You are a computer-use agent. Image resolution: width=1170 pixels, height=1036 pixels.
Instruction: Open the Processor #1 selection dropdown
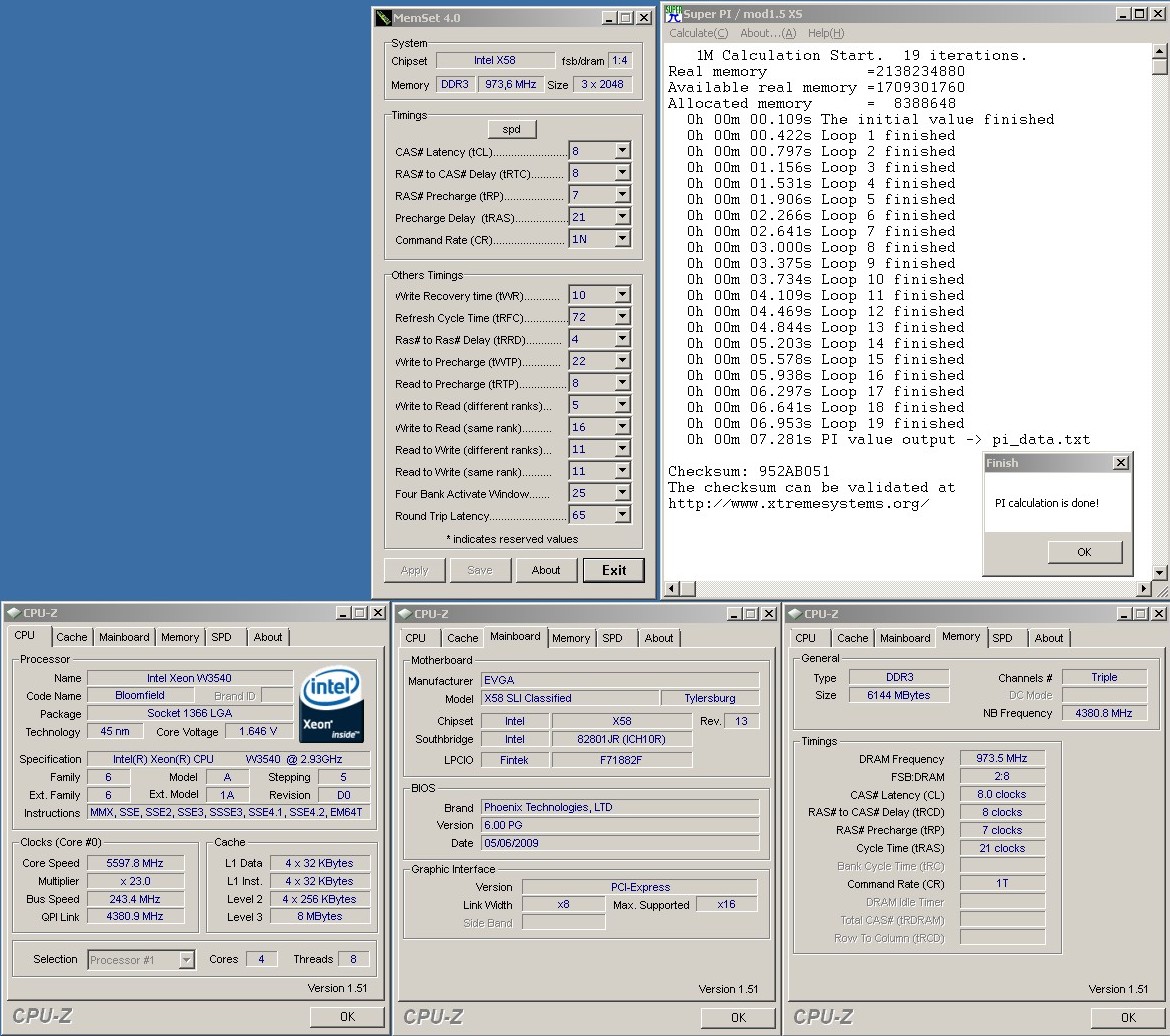point(187,960)
